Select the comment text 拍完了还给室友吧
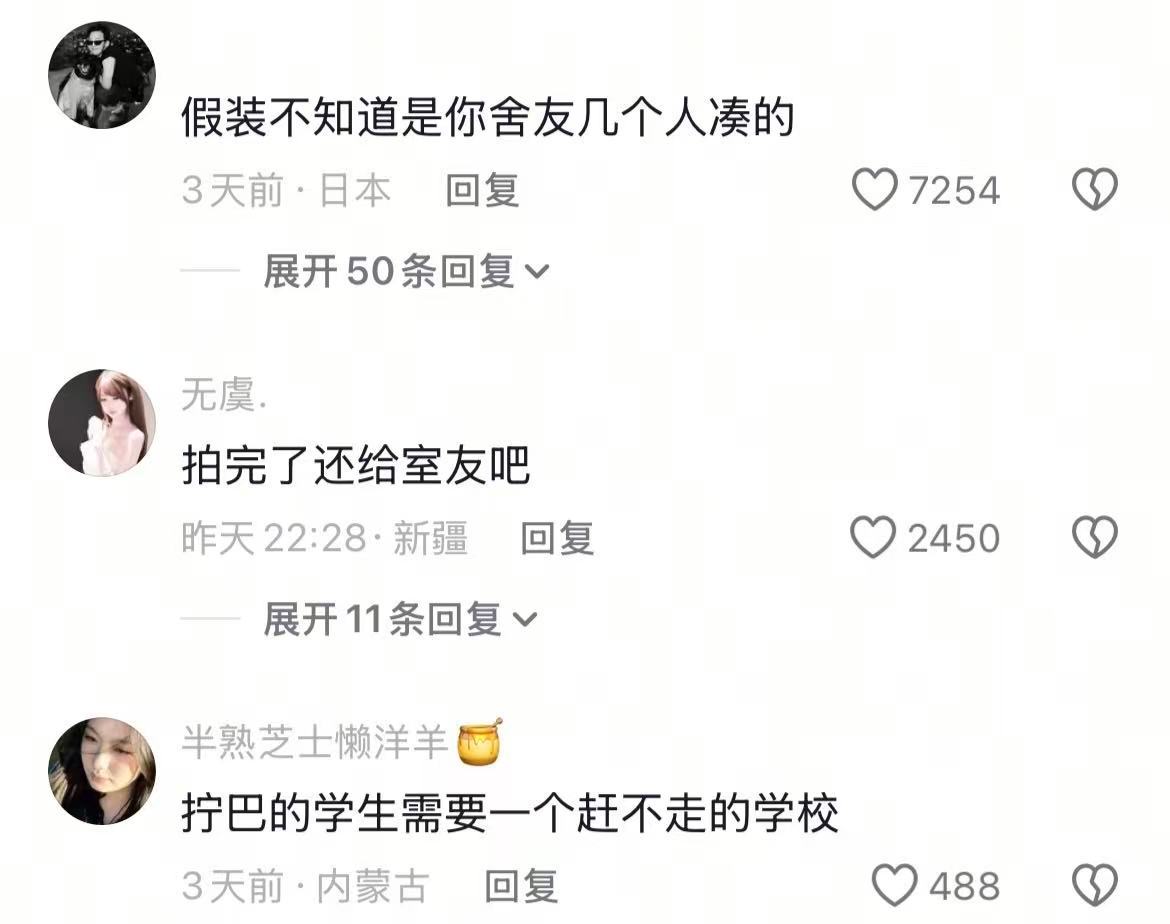The width and height of the screenshot is (1170, 924). 356,466
